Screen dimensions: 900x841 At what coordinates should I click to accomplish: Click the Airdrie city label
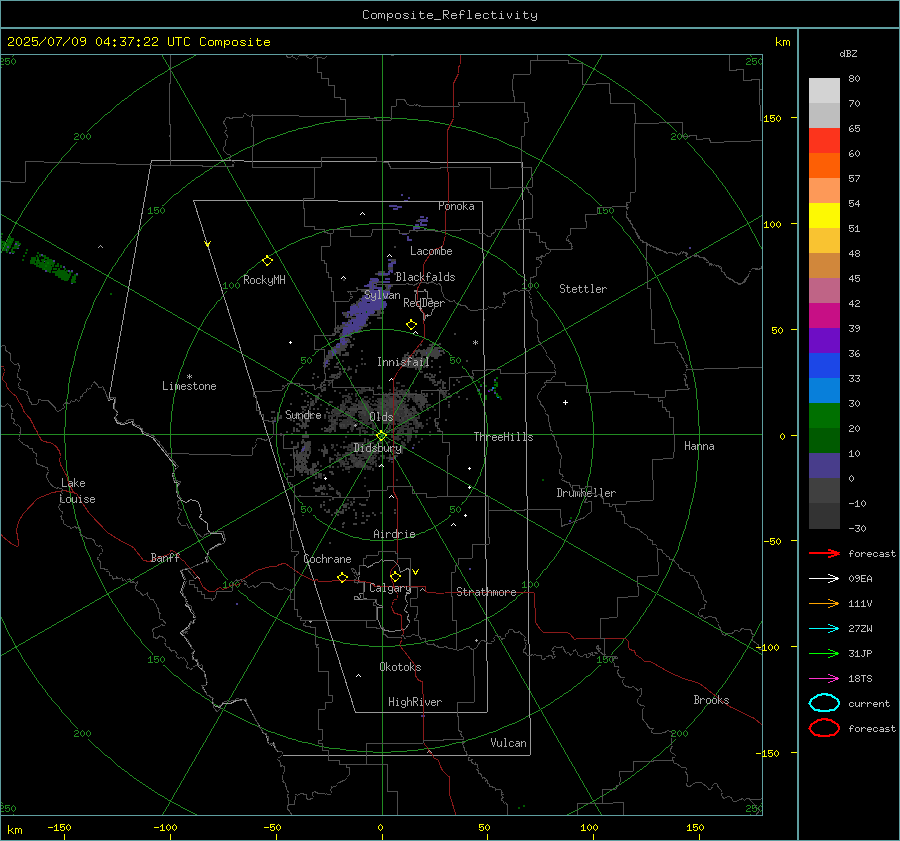(394, 534)
